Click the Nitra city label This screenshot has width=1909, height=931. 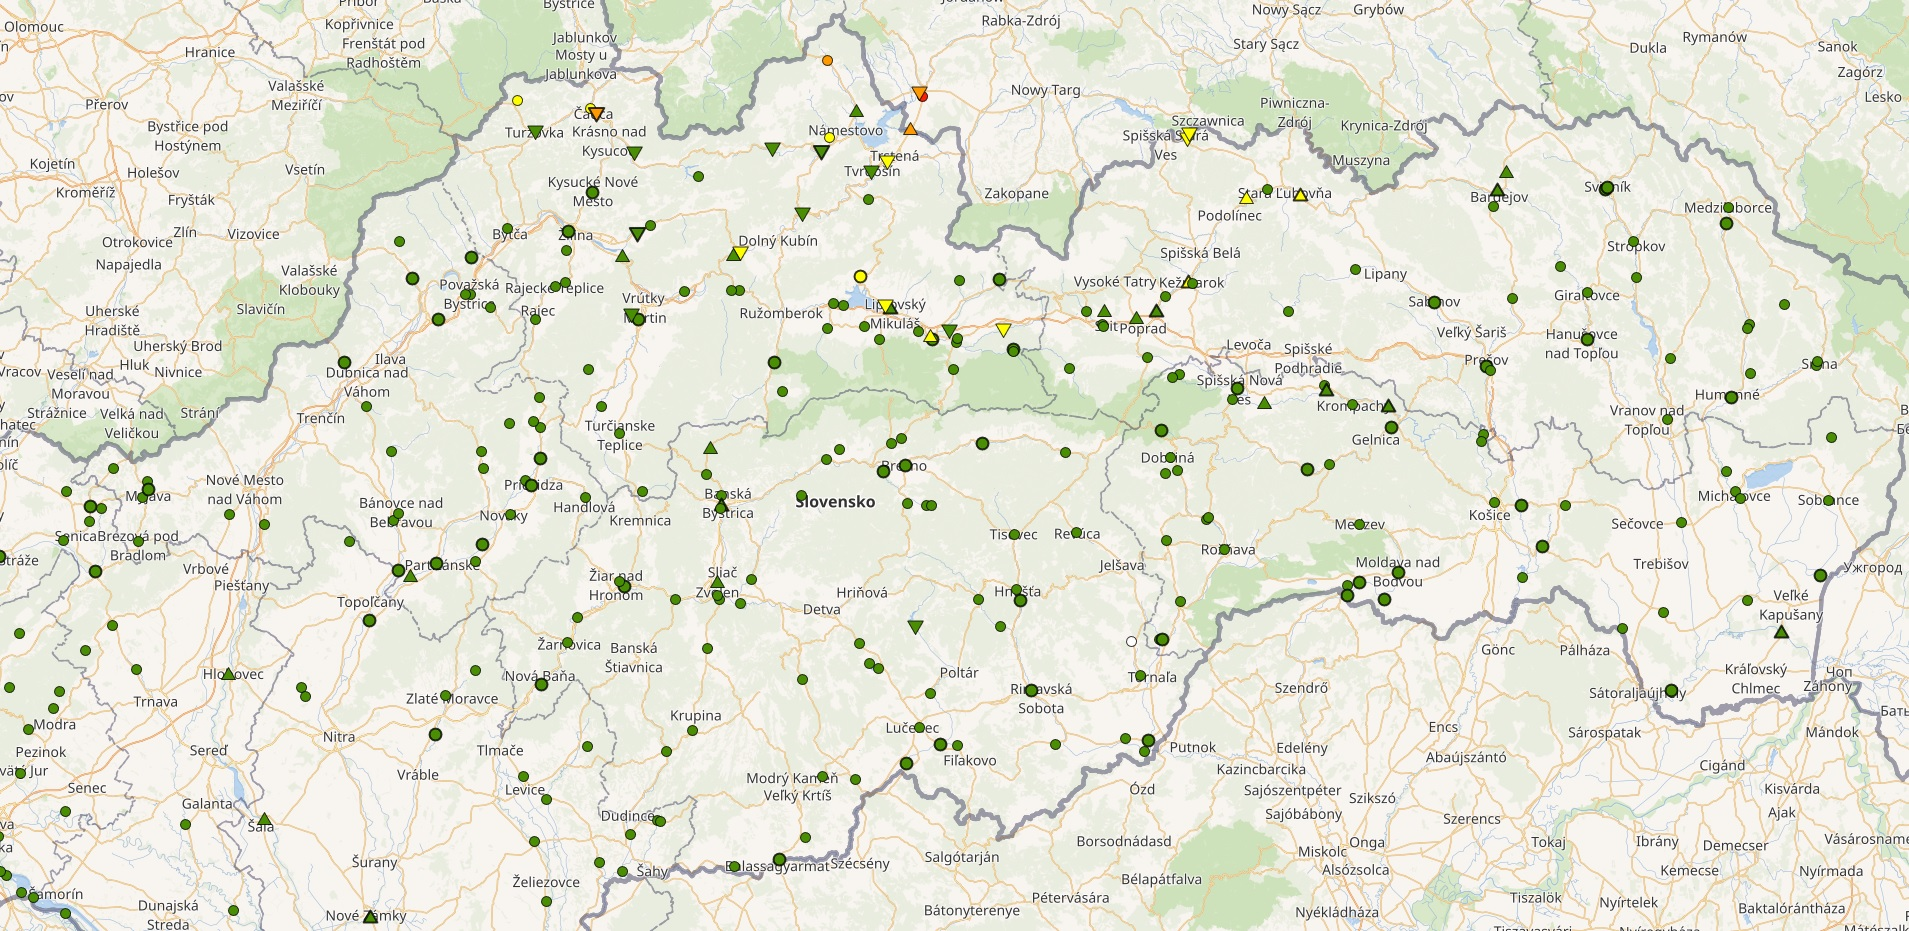point(339,737)
